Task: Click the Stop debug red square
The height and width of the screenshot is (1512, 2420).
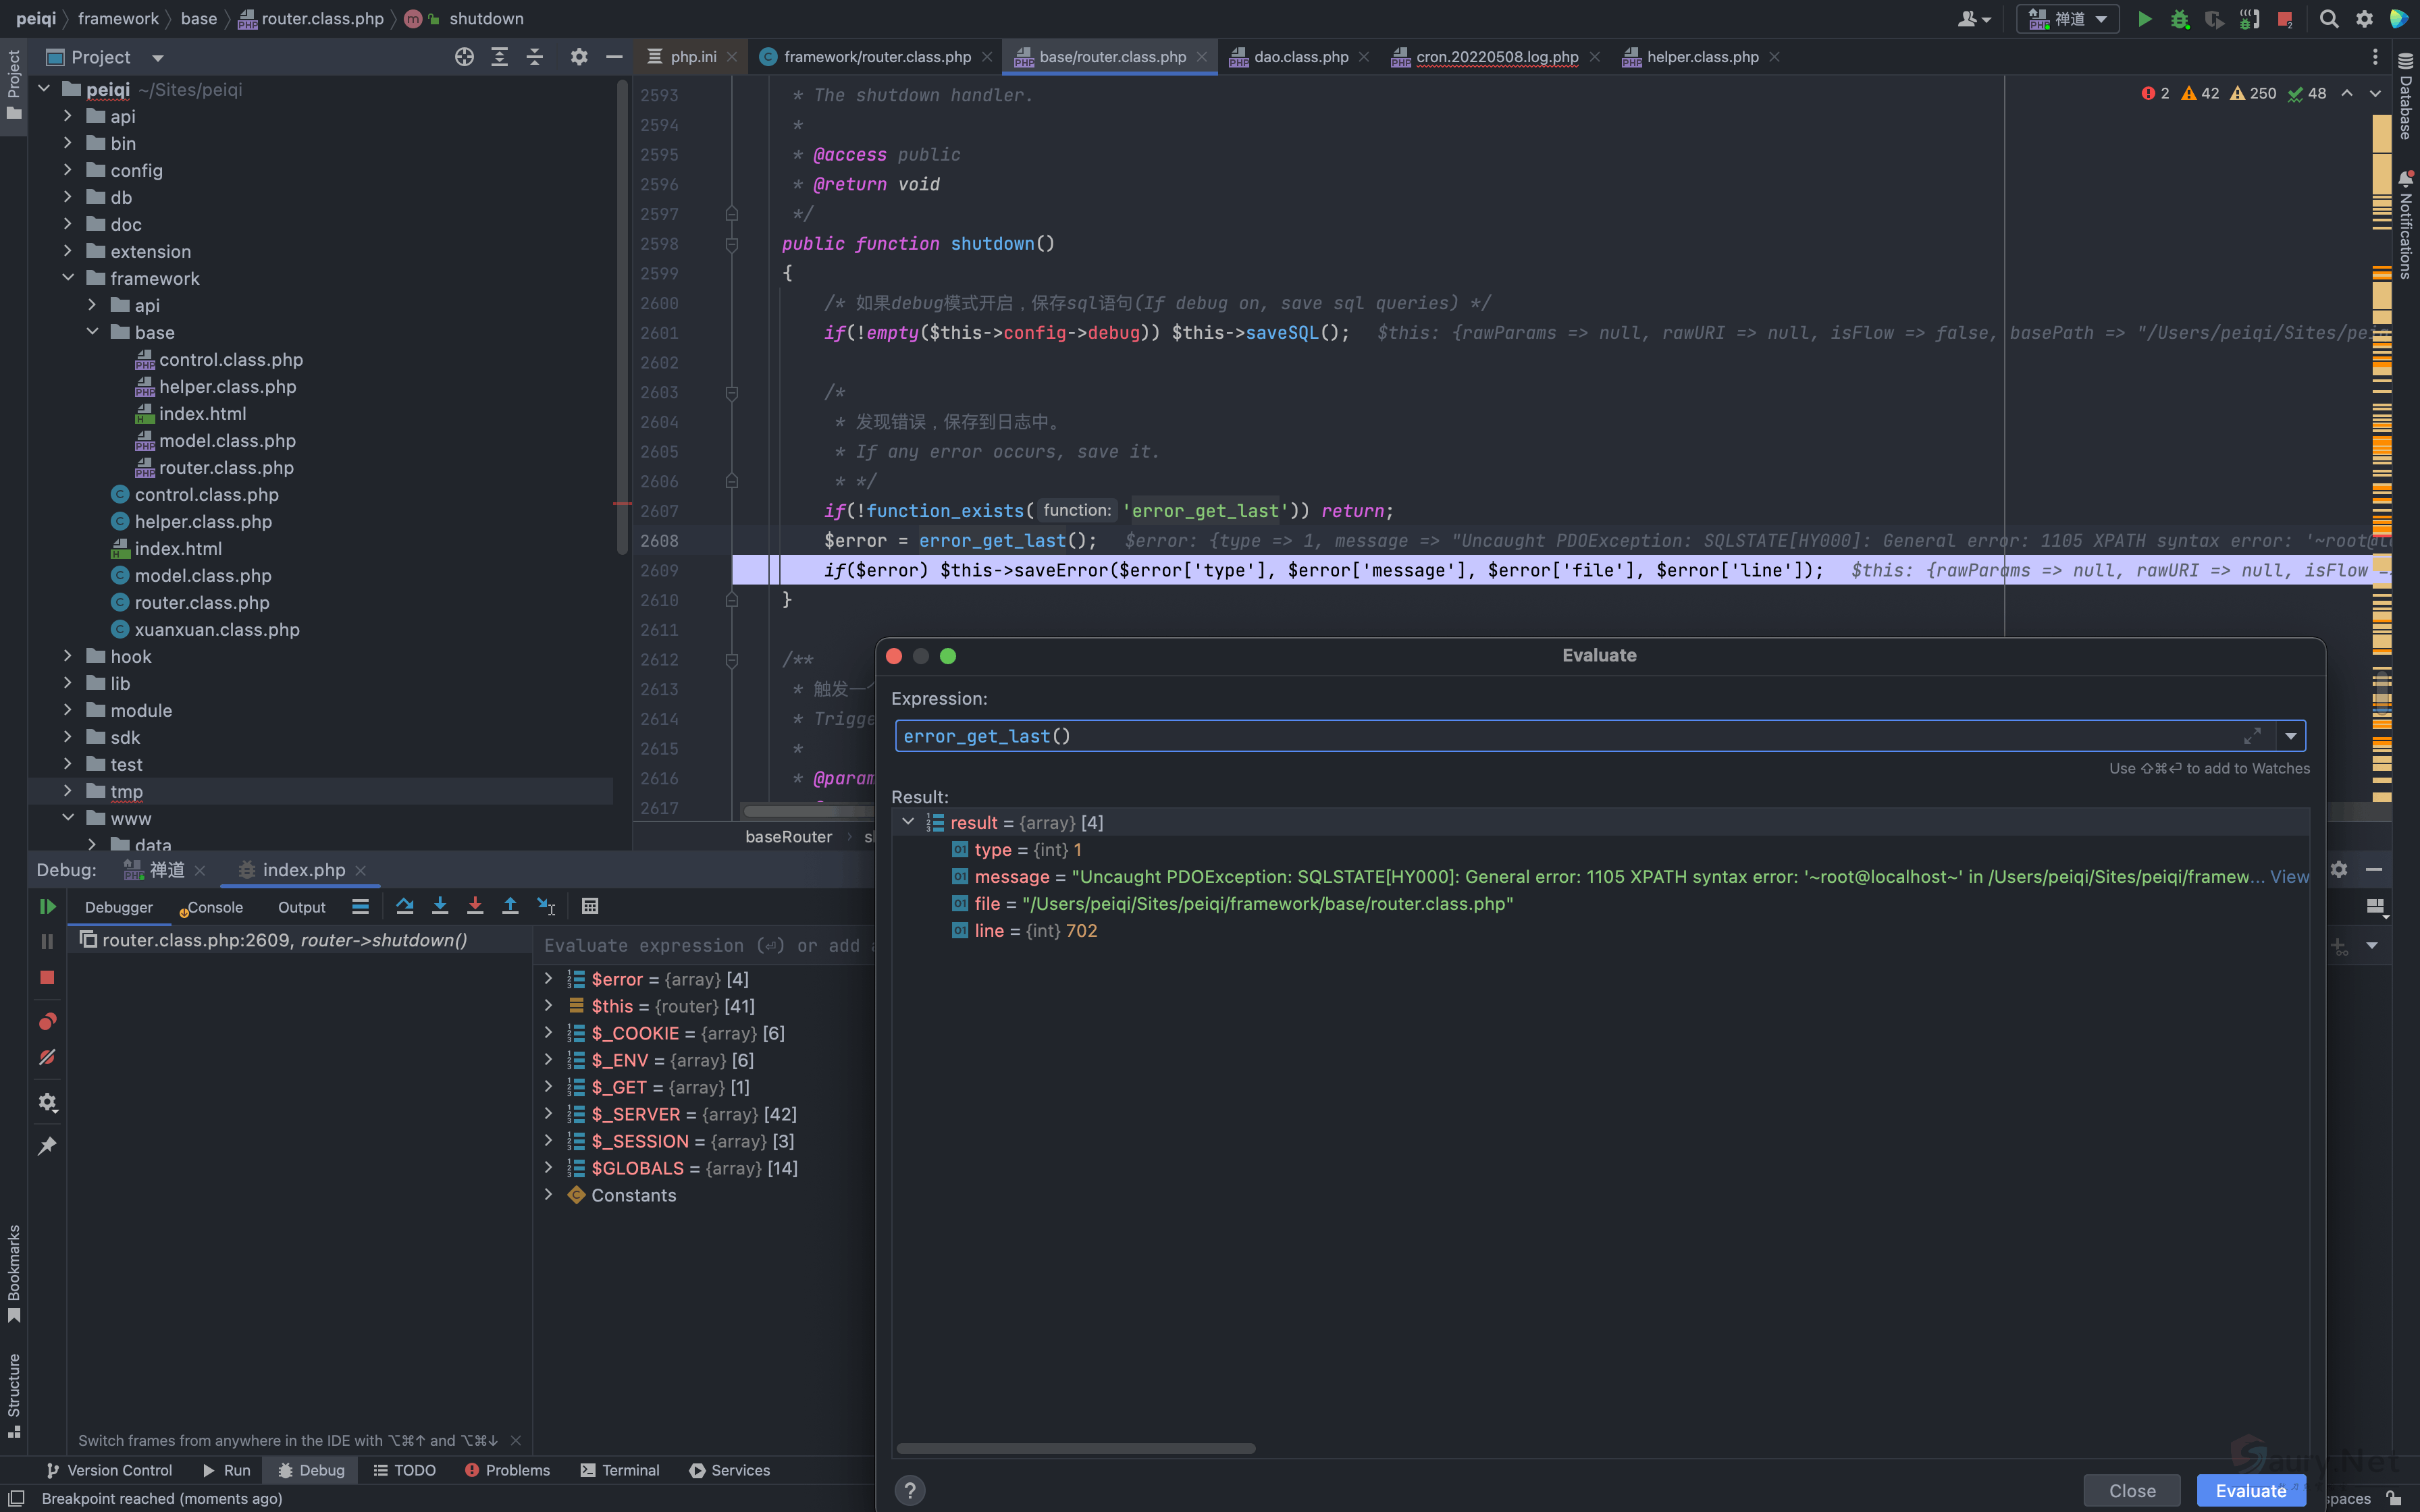Action: (x=47, y=977)
